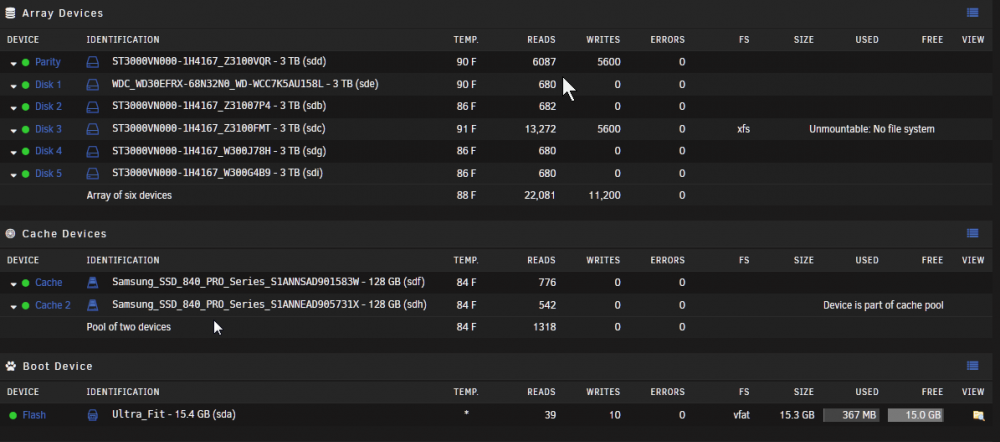The width and height of the screenshot is (1000, 442).
Task: Click the Flash used space 367 MB bar
Action: tap(851, 415)
